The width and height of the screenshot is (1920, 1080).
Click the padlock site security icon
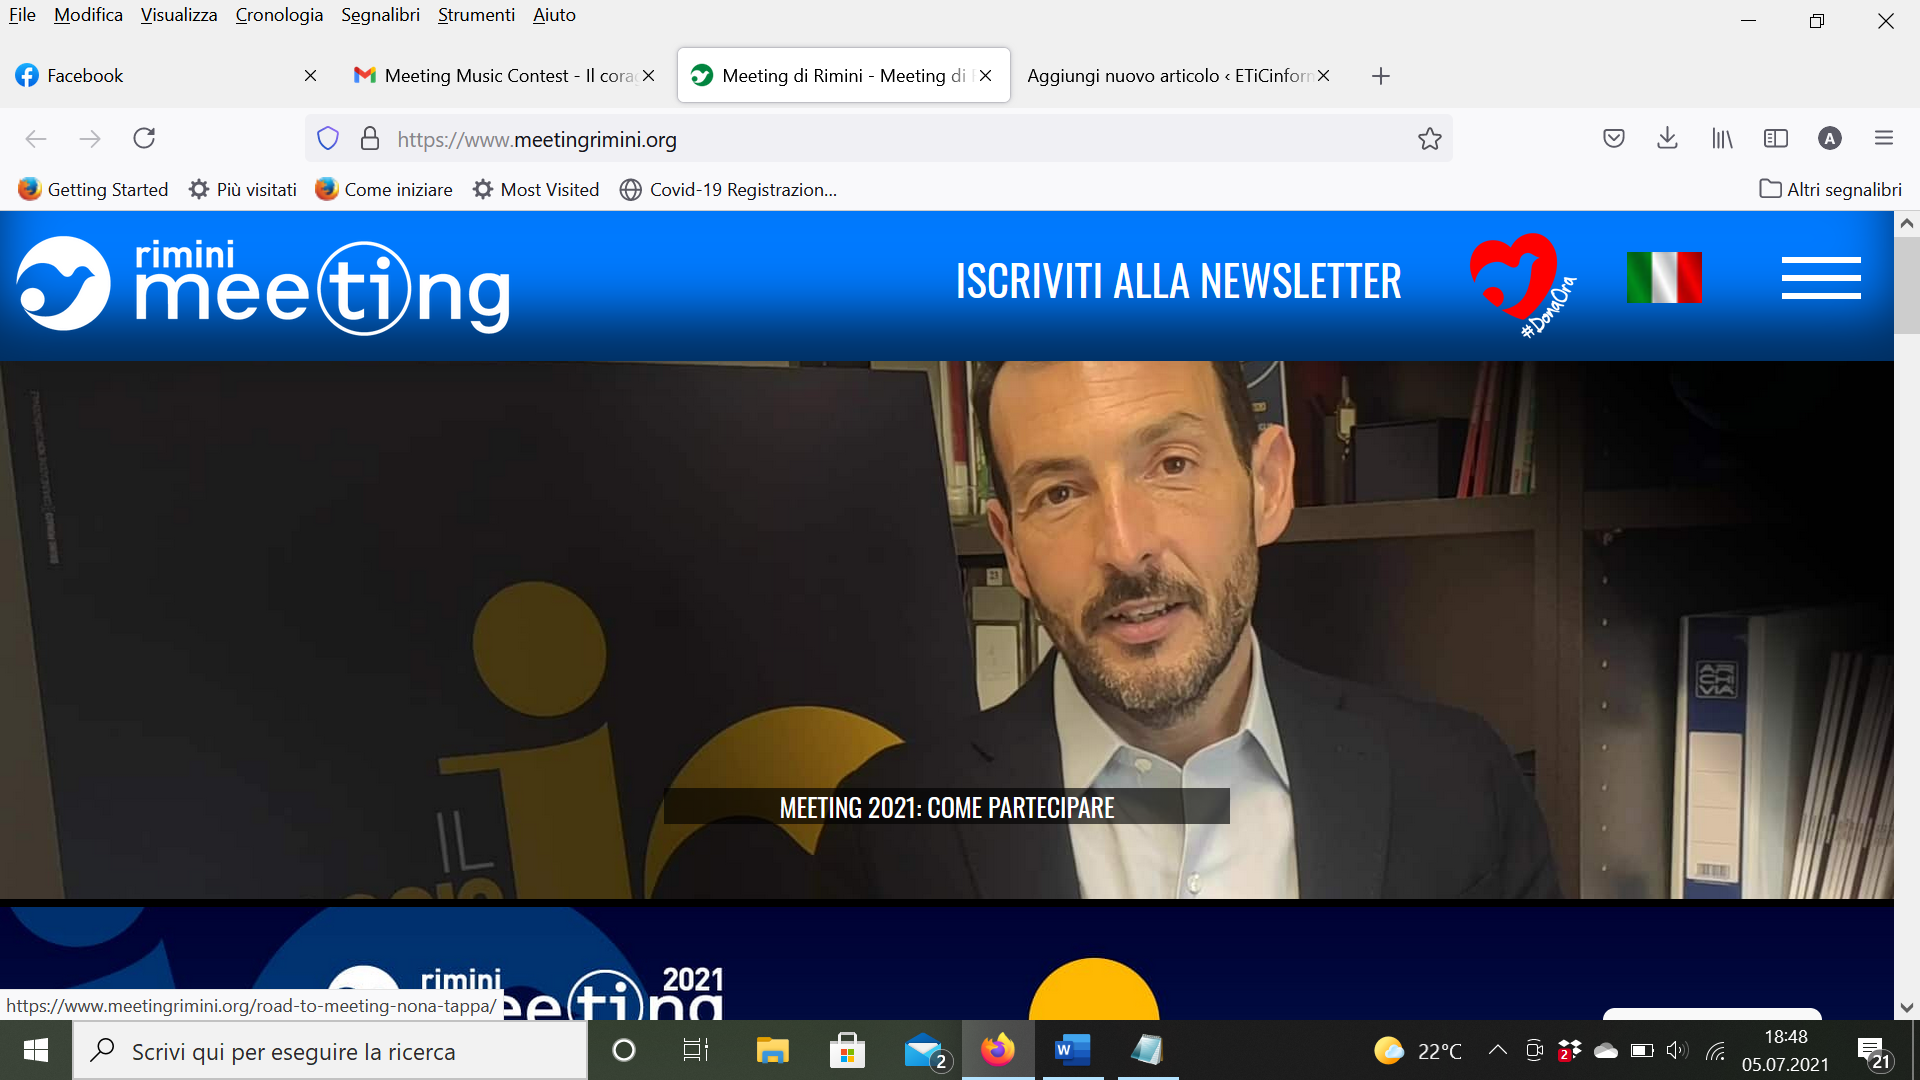pos(370,139)
